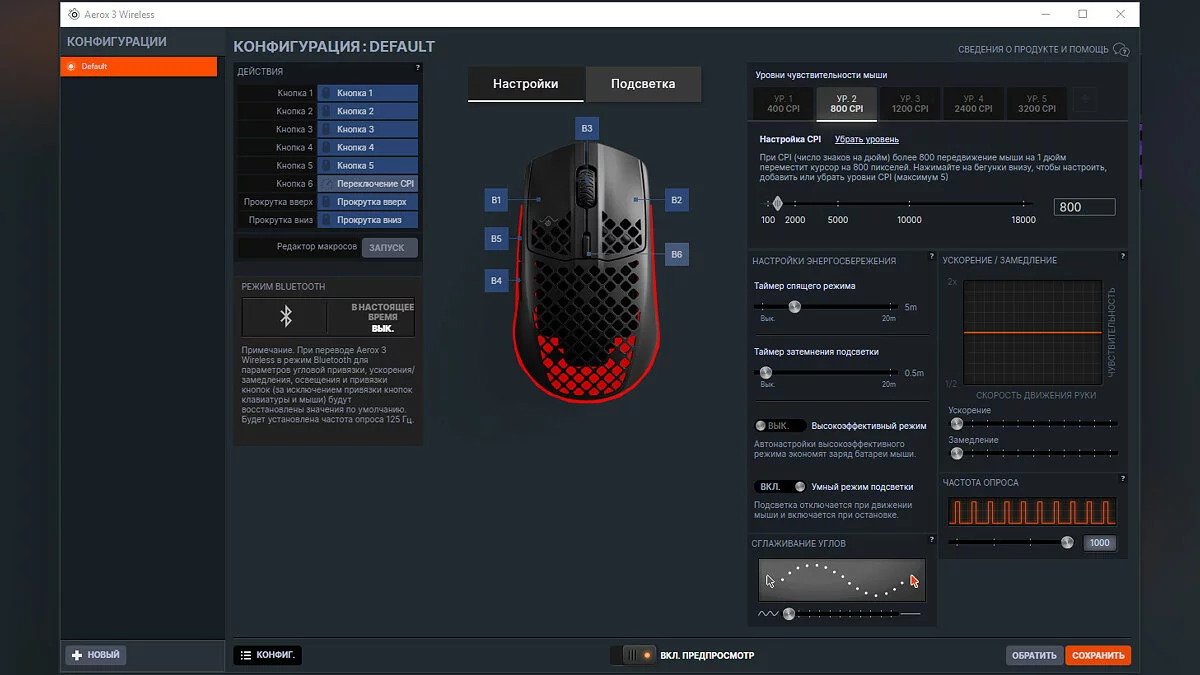Screen dimensions: 1200x675
Task: Click polling rate field showing 1000
Action: point(1099,543)
